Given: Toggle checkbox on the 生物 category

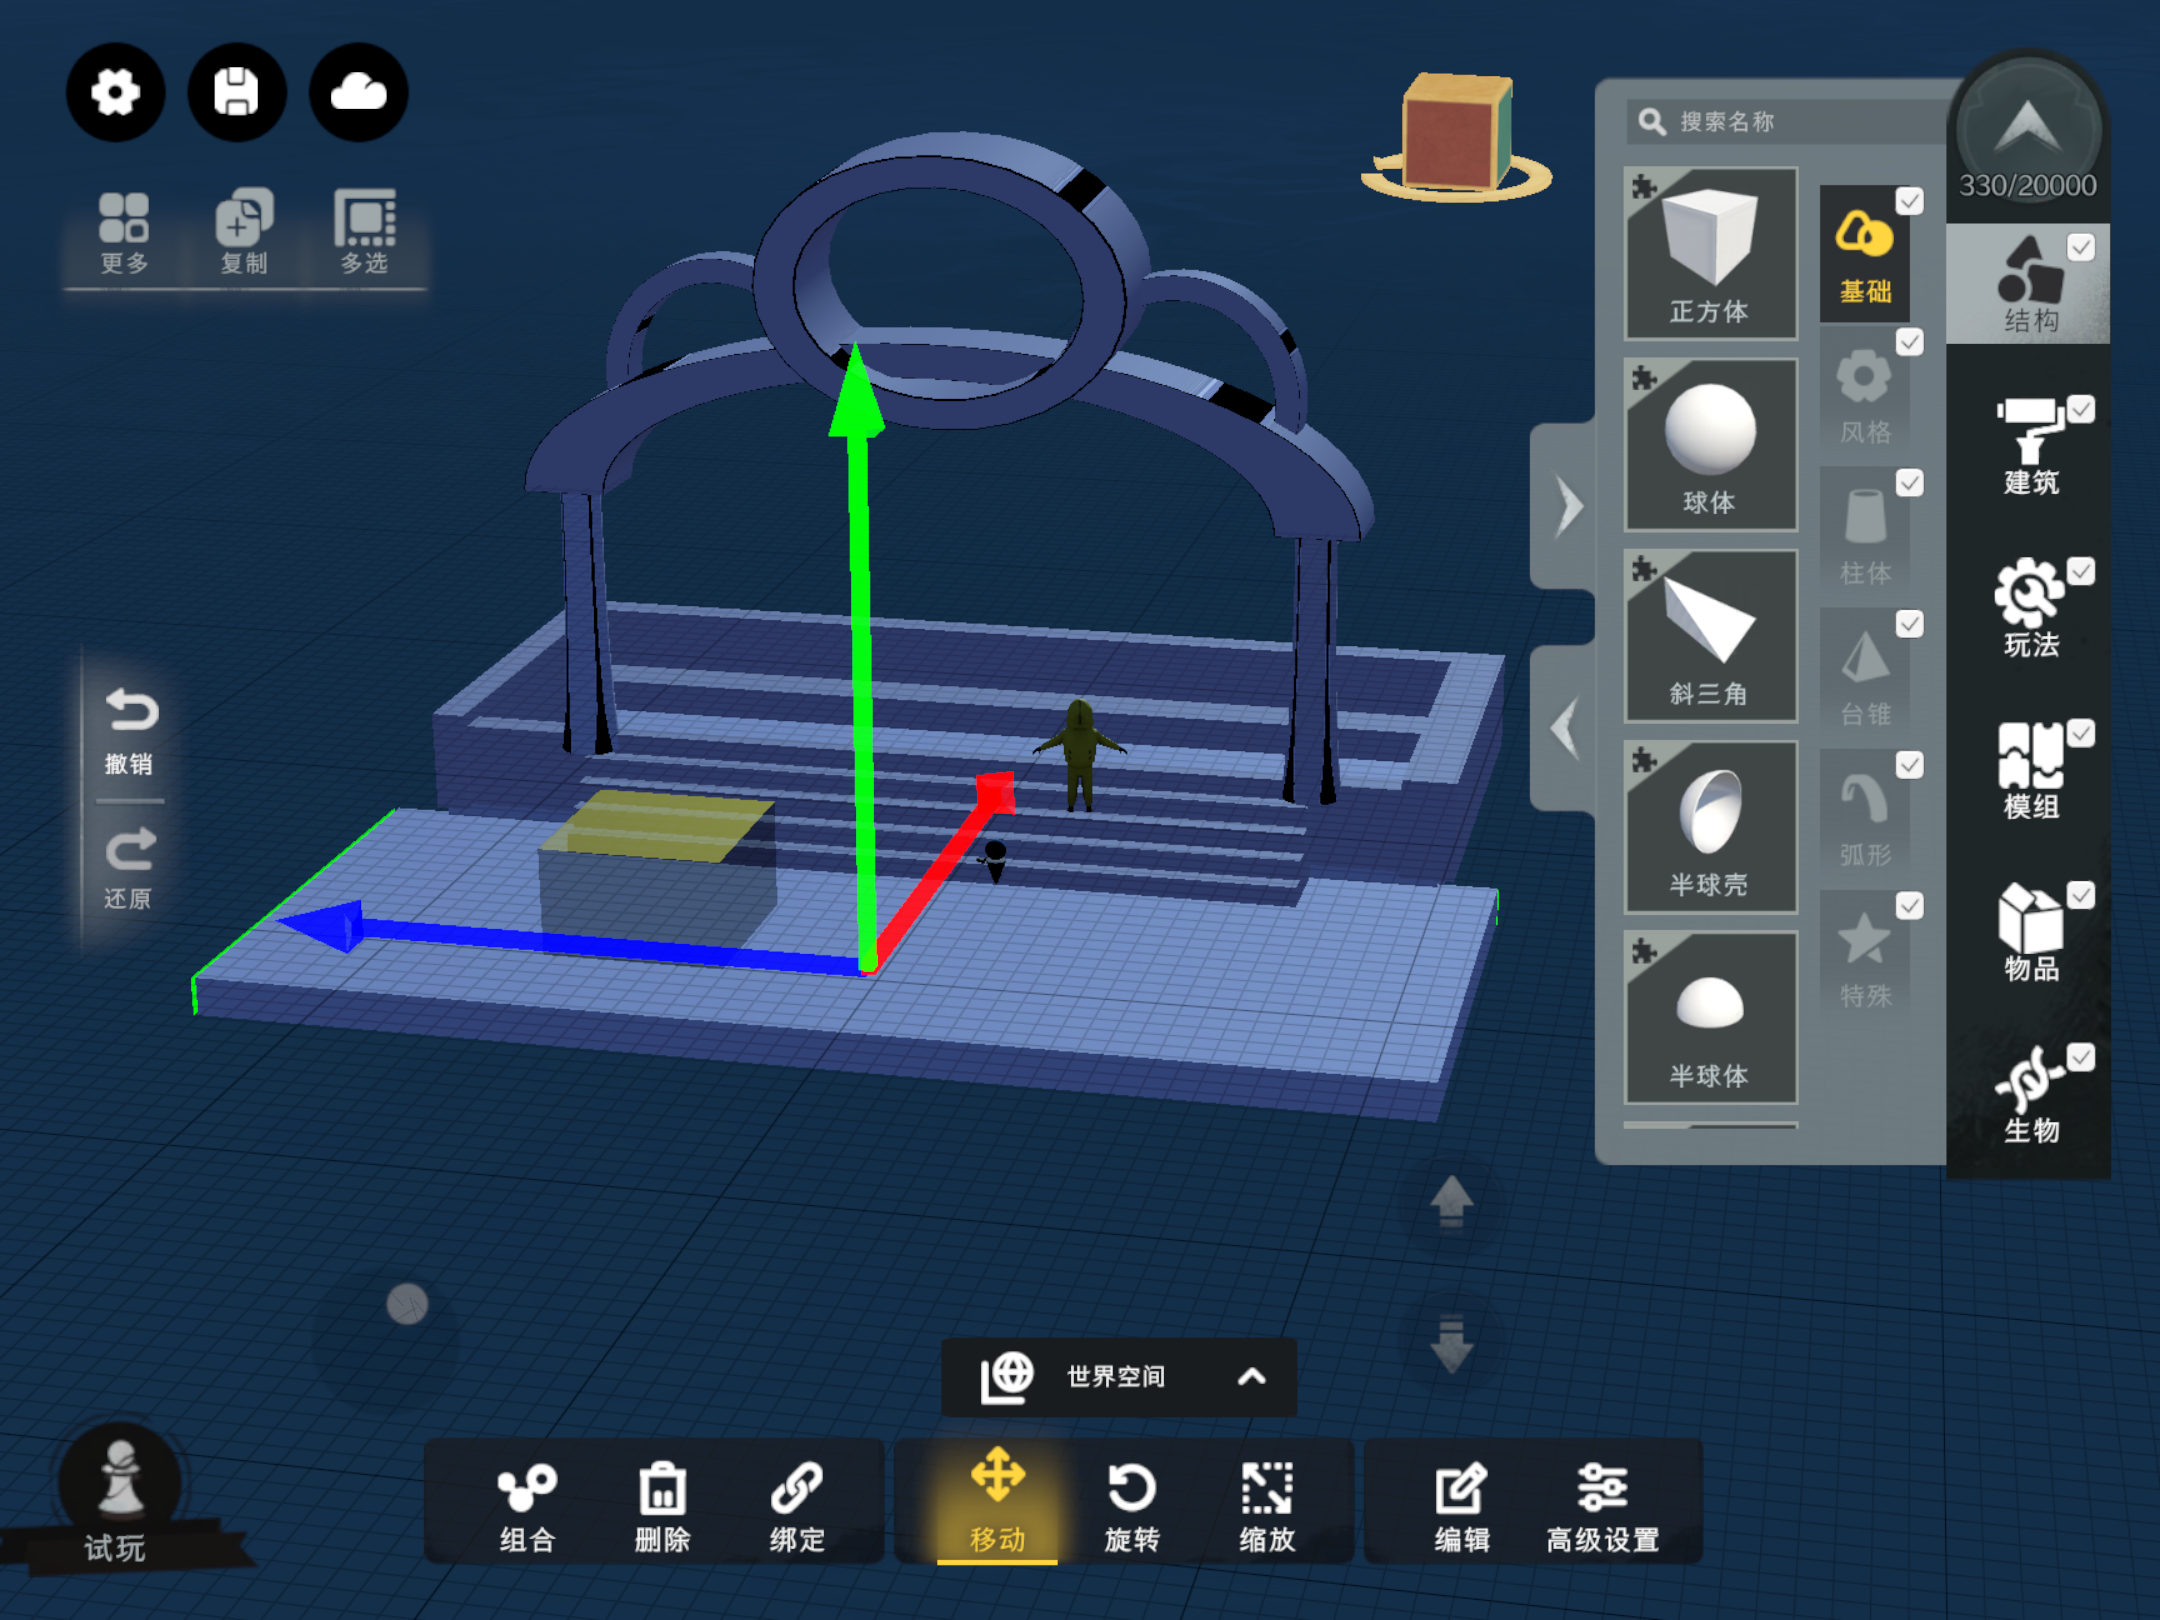Looking at the screenshot, I should click(2081, 1057).
